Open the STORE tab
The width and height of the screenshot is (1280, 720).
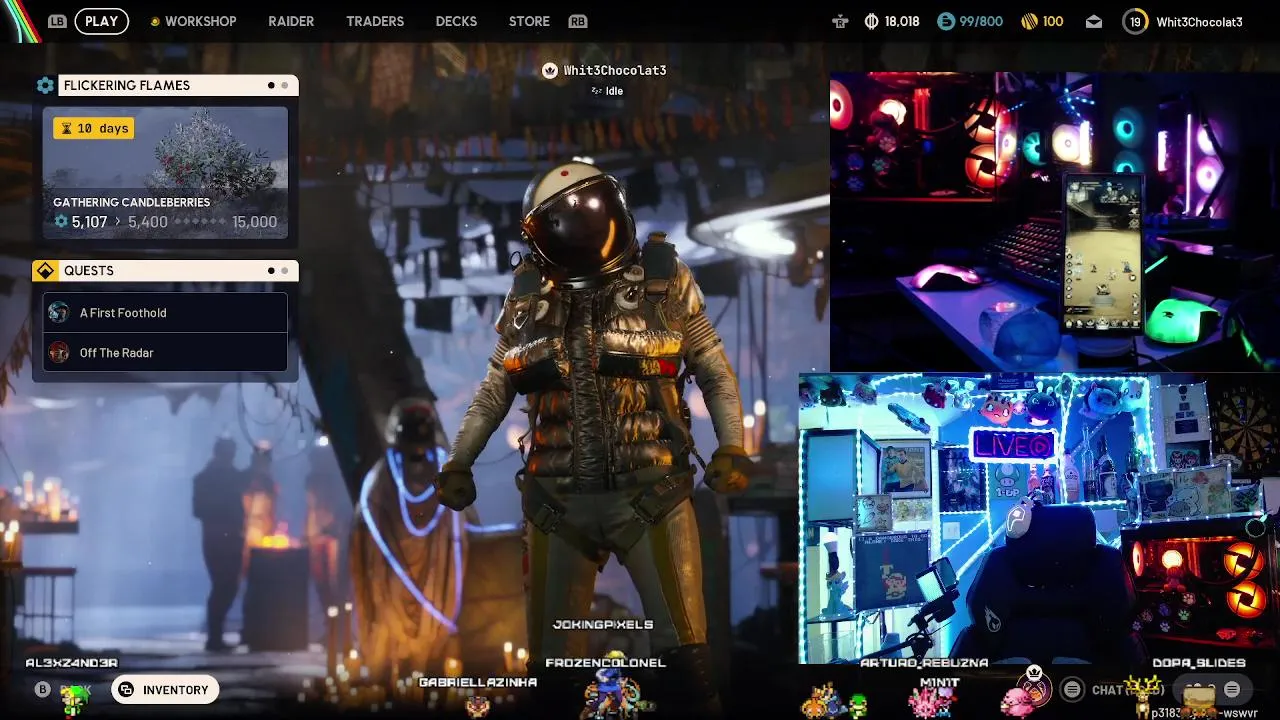pyautogui.click(x=529, y=21)
